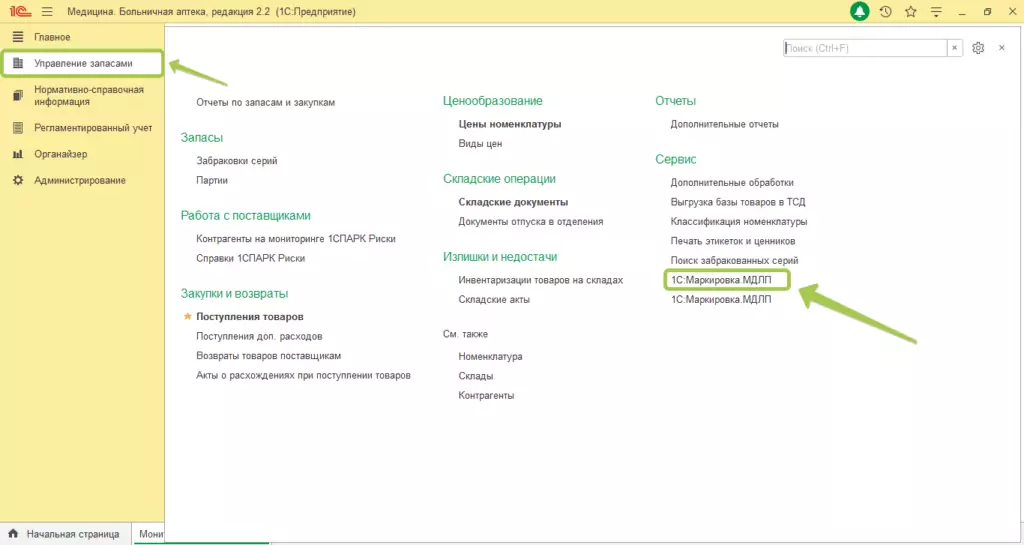Open the highlighted 1С:Маркировка.МДЛП link
The height and width of the screenshot is (545, 1024).
[x=721, y=280]
